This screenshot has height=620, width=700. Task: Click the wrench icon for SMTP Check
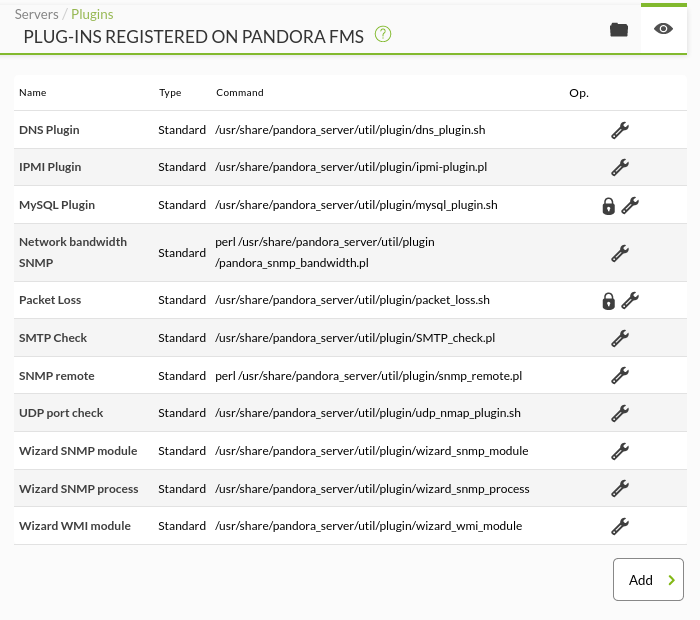(x=619, y=338)
